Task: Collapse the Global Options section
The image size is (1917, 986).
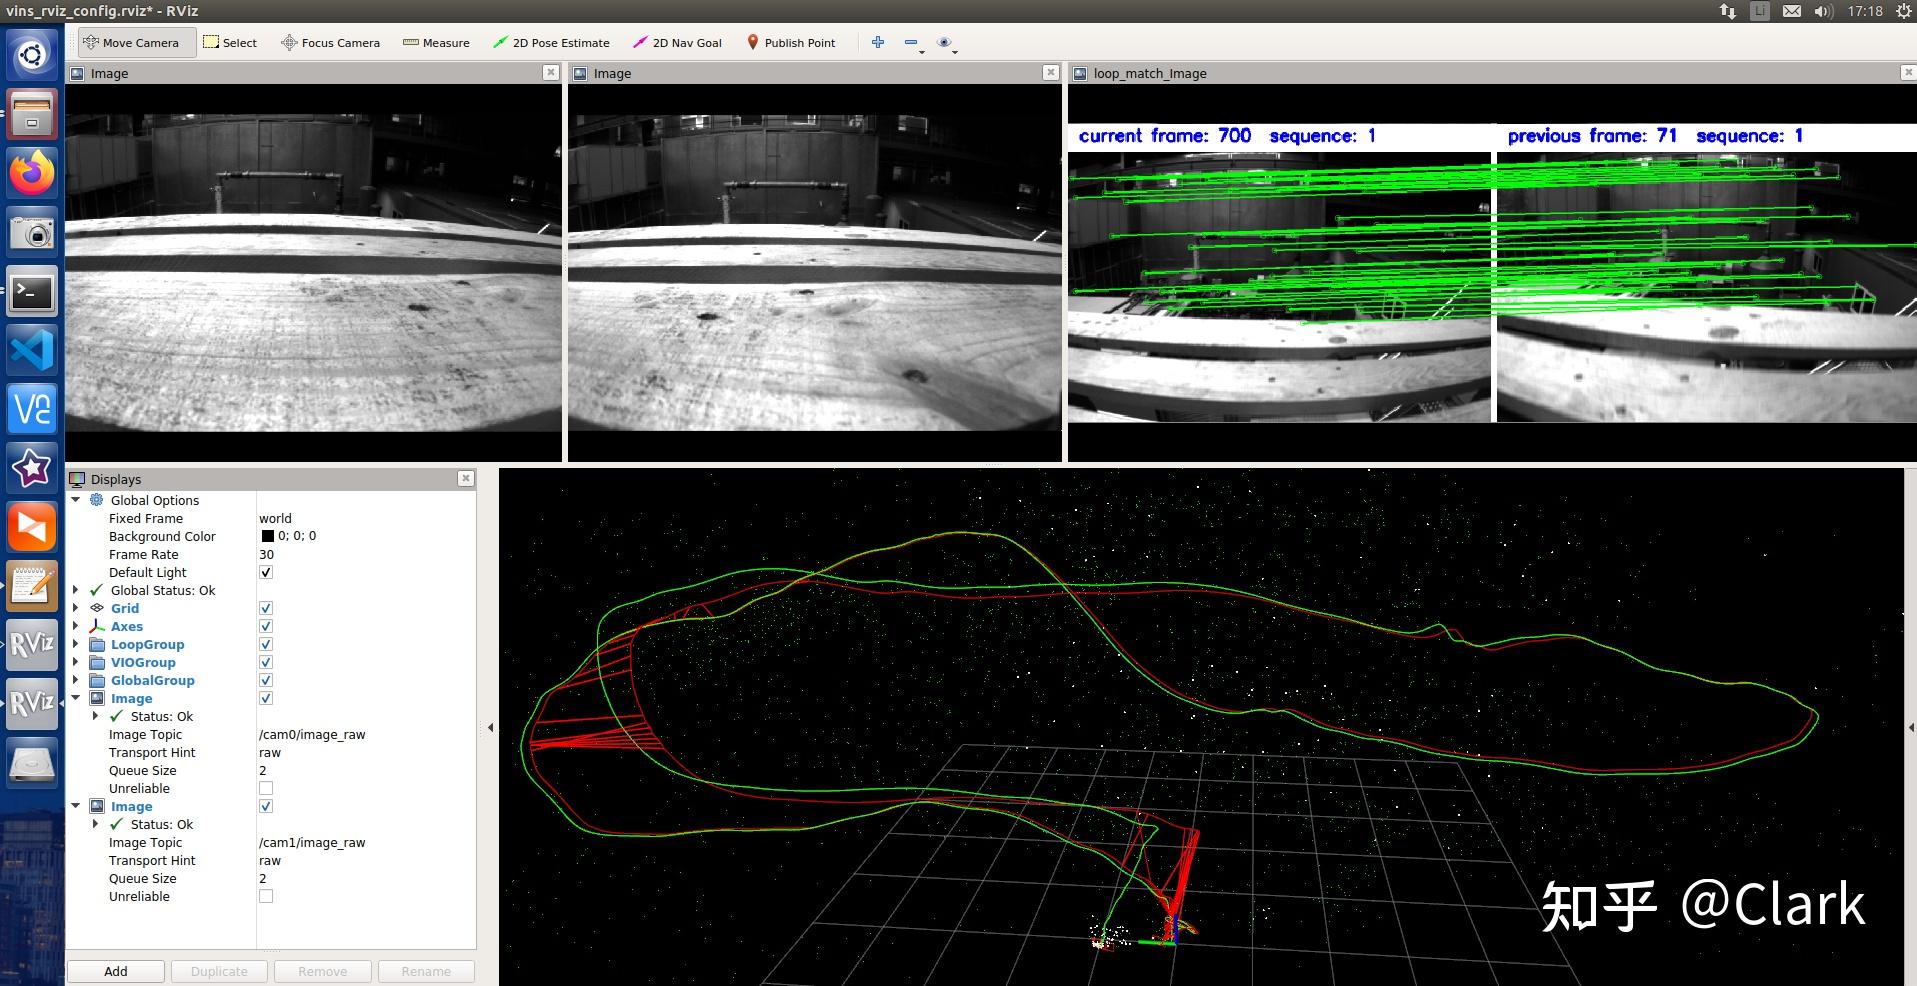Action: (x=76, y=500)
